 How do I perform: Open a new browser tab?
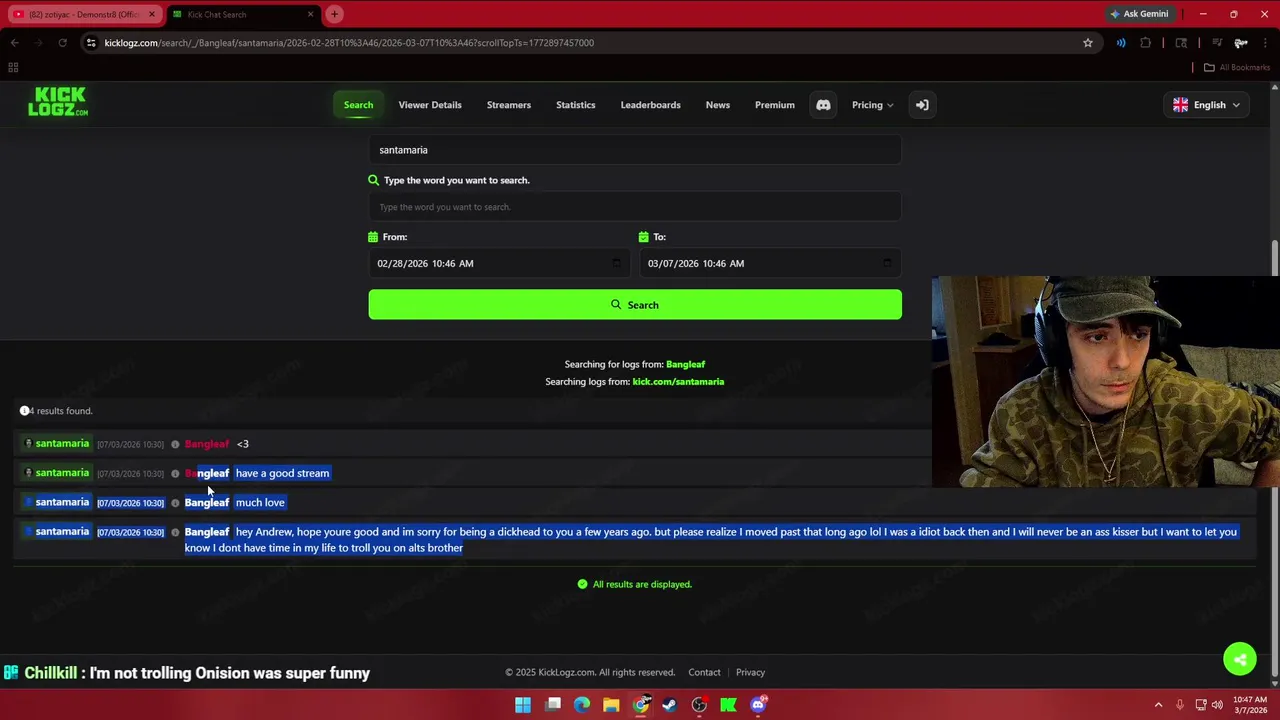point(334,14)
